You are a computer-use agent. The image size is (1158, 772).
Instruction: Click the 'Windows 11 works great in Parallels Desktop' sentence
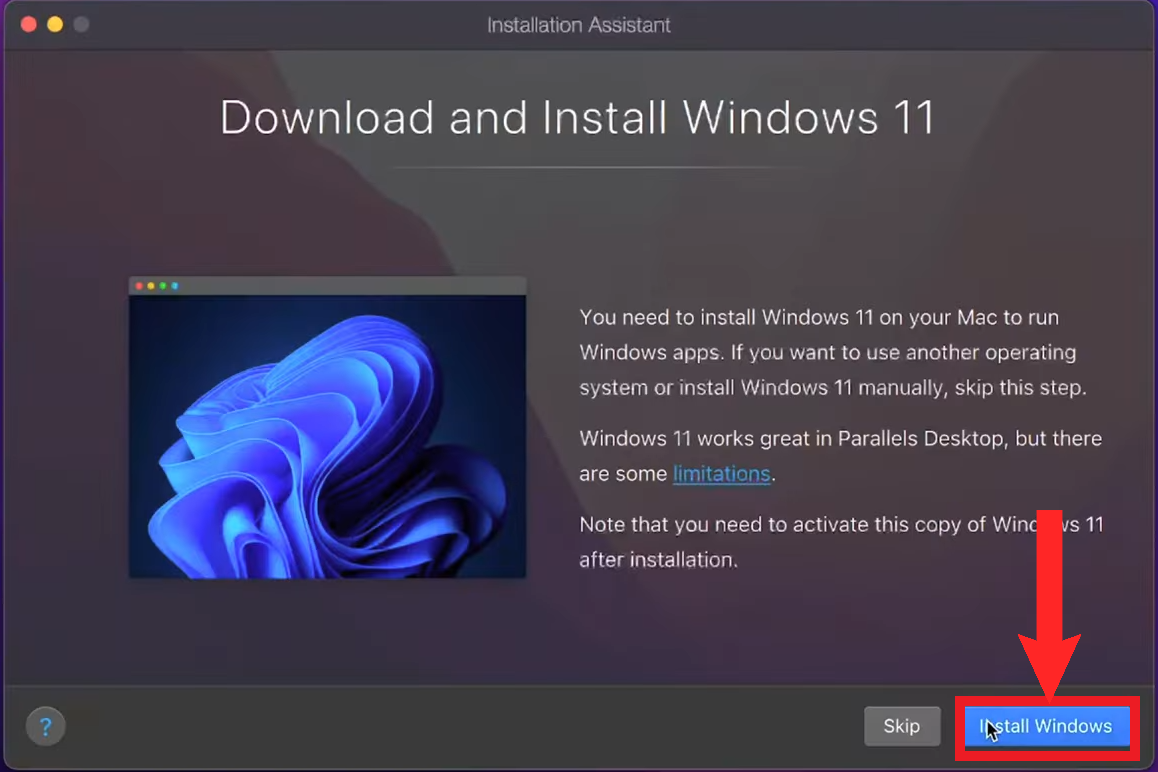tap(840, 456)
